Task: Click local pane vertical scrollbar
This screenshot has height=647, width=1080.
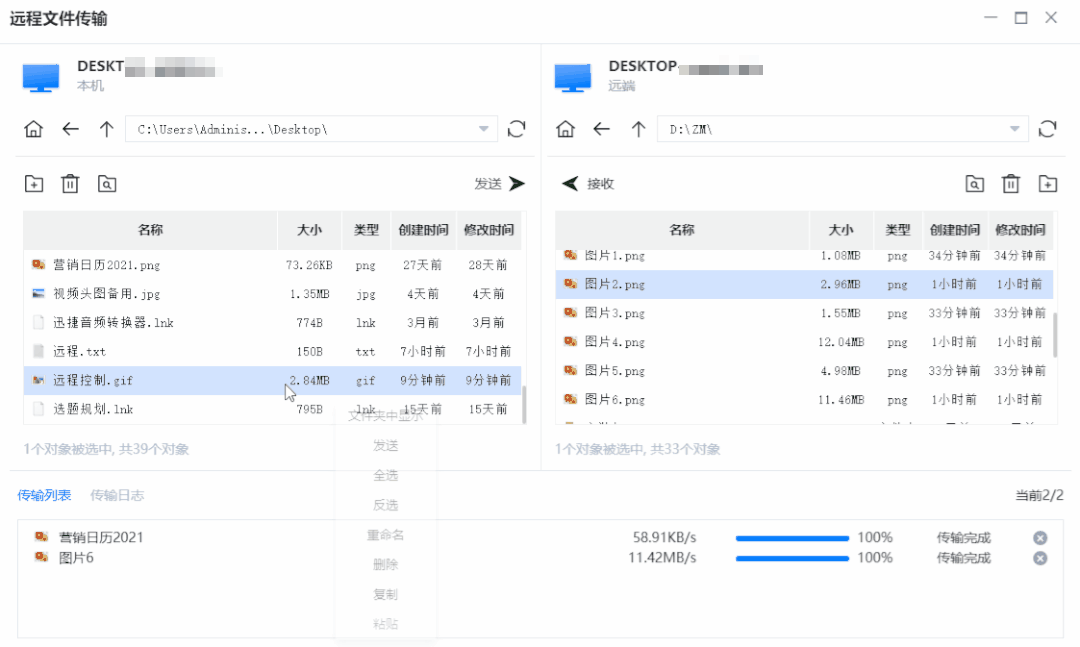Action: point(524,404)
